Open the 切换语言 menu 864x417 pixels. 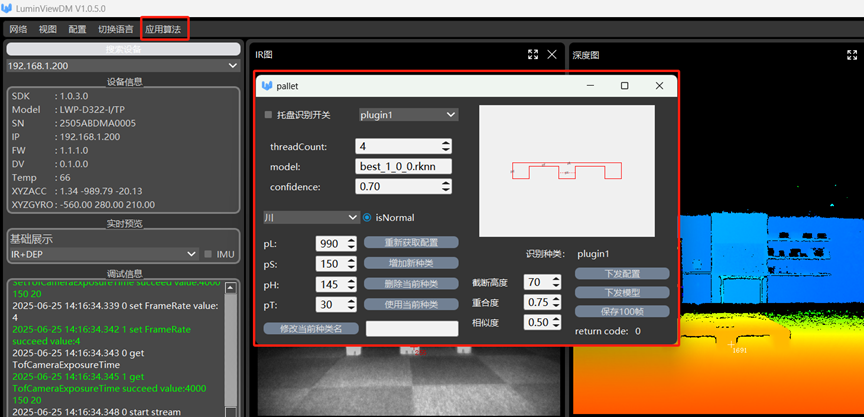point(115,30)
